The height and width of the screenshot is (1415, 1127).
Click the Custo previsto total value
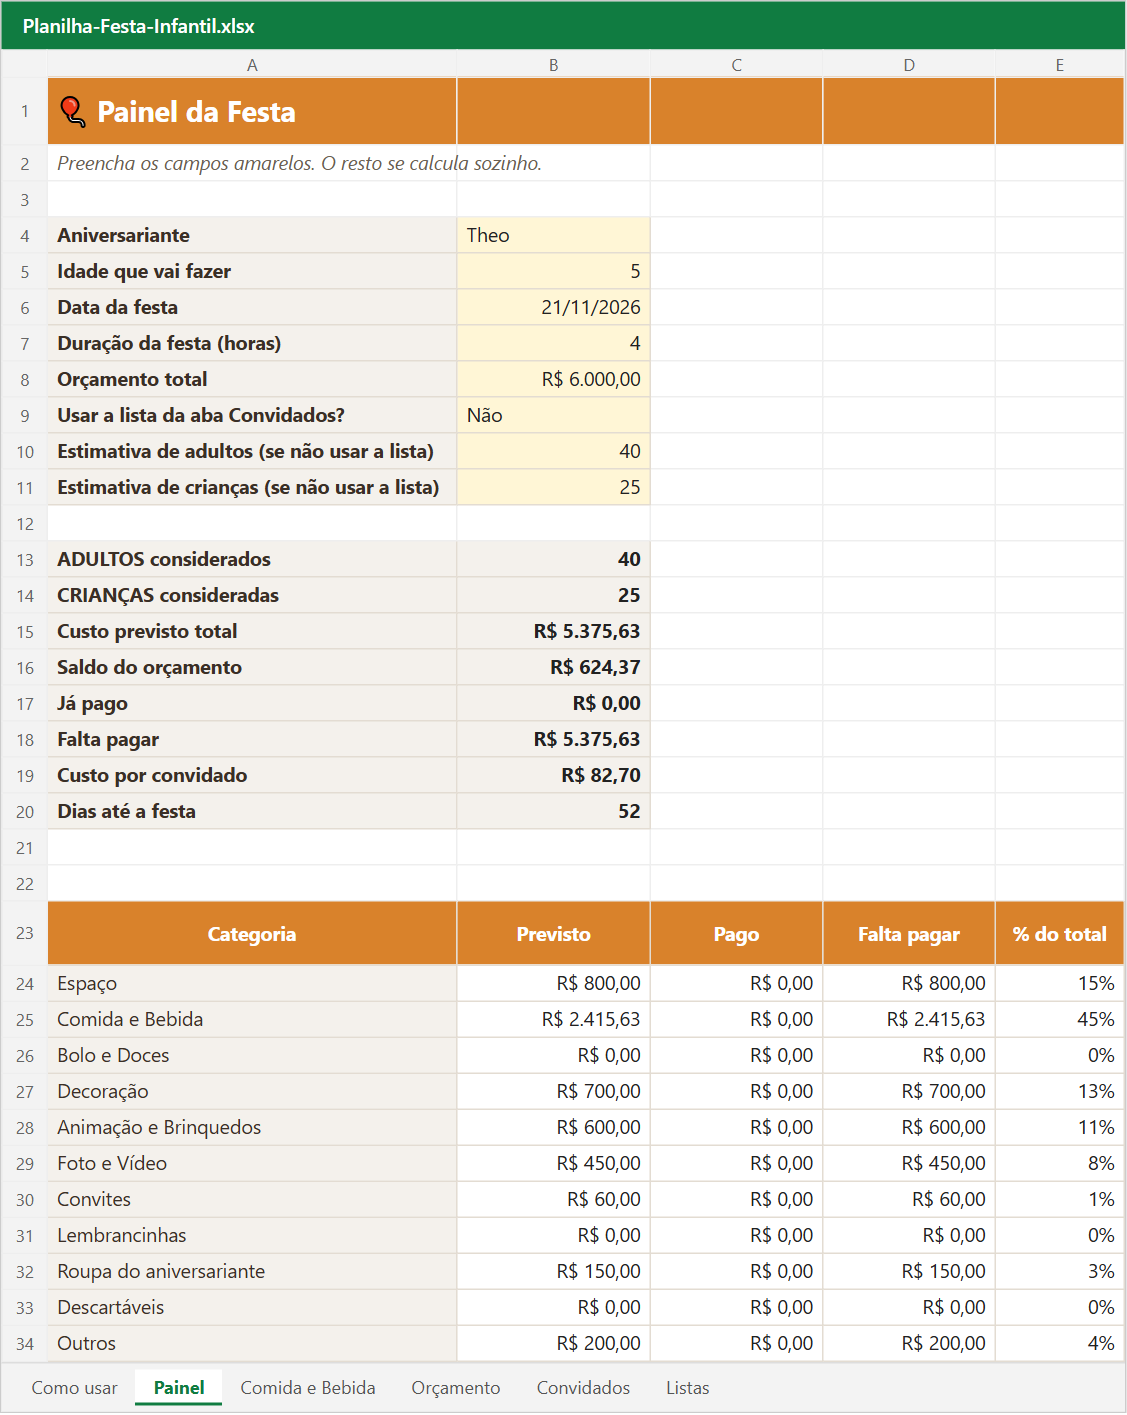[x=553, y=631]
